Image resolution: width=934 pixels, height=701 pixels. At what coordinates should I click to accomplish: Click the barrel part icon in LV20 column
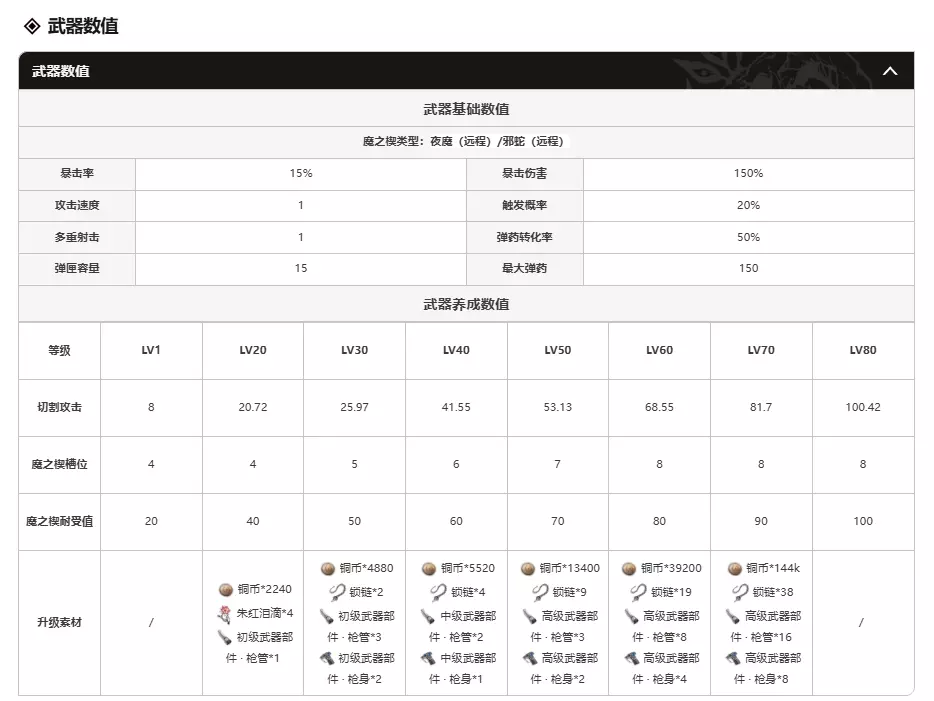(225, 637)
